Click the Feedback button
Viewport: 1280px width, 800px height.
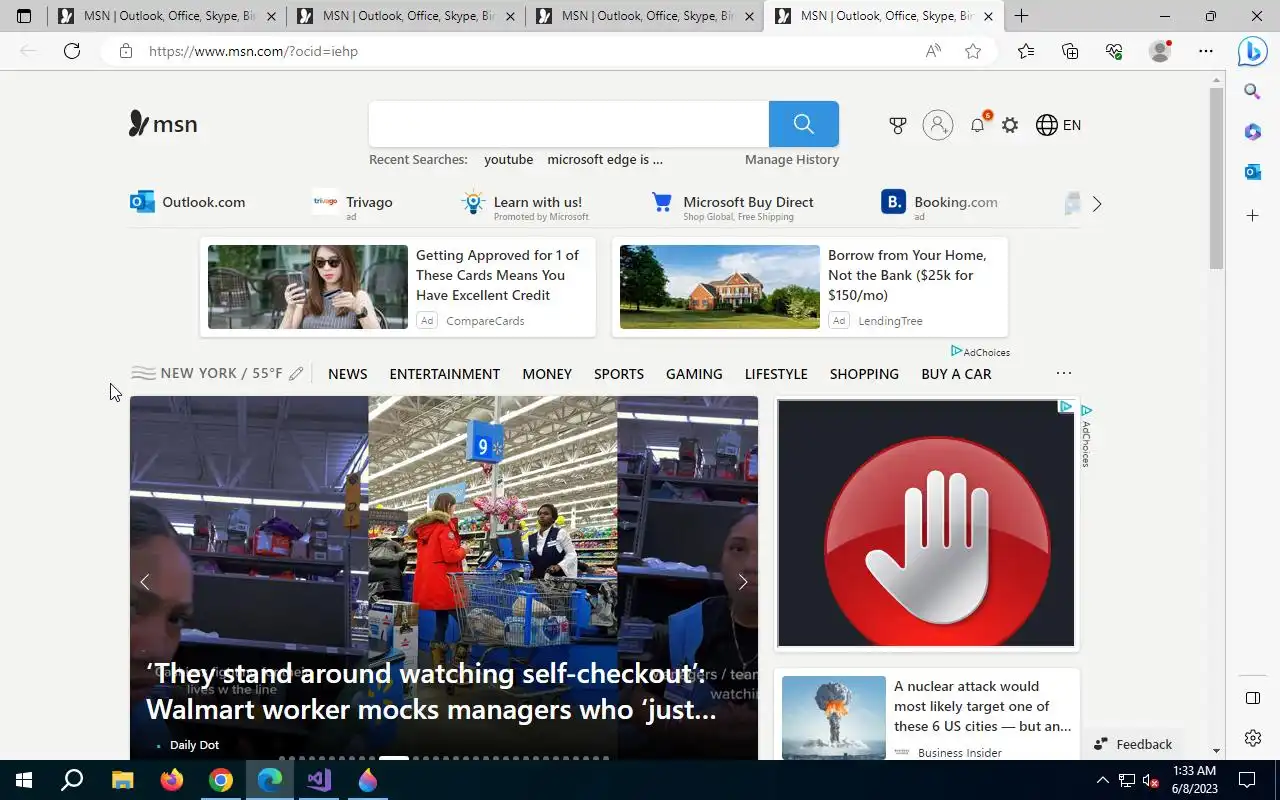1133,744
